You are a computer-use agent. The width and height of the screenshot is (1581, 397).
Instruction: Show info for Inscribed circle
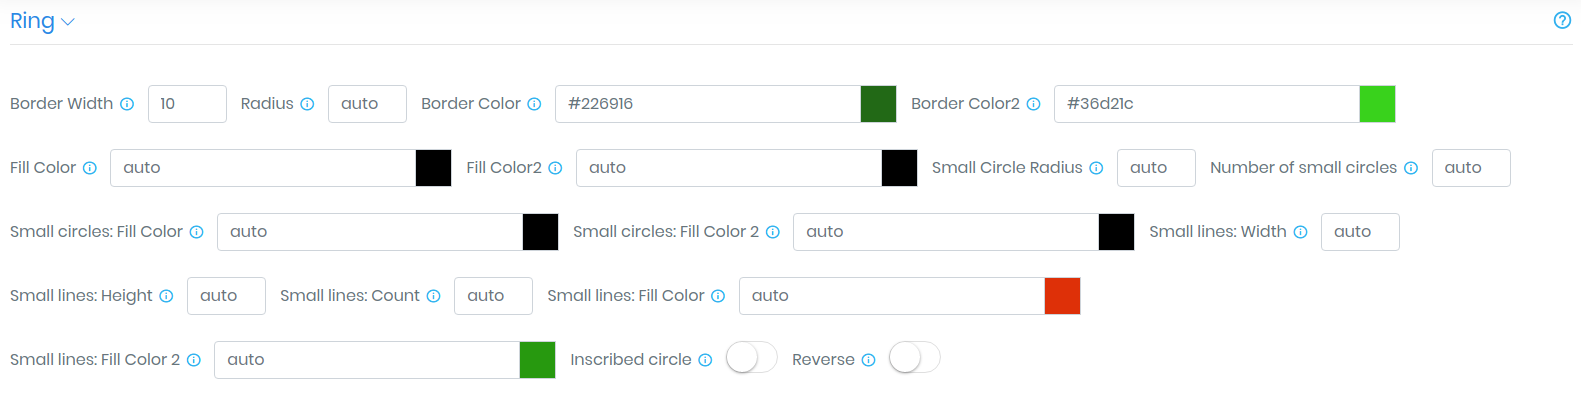click(x=705, y=360)
